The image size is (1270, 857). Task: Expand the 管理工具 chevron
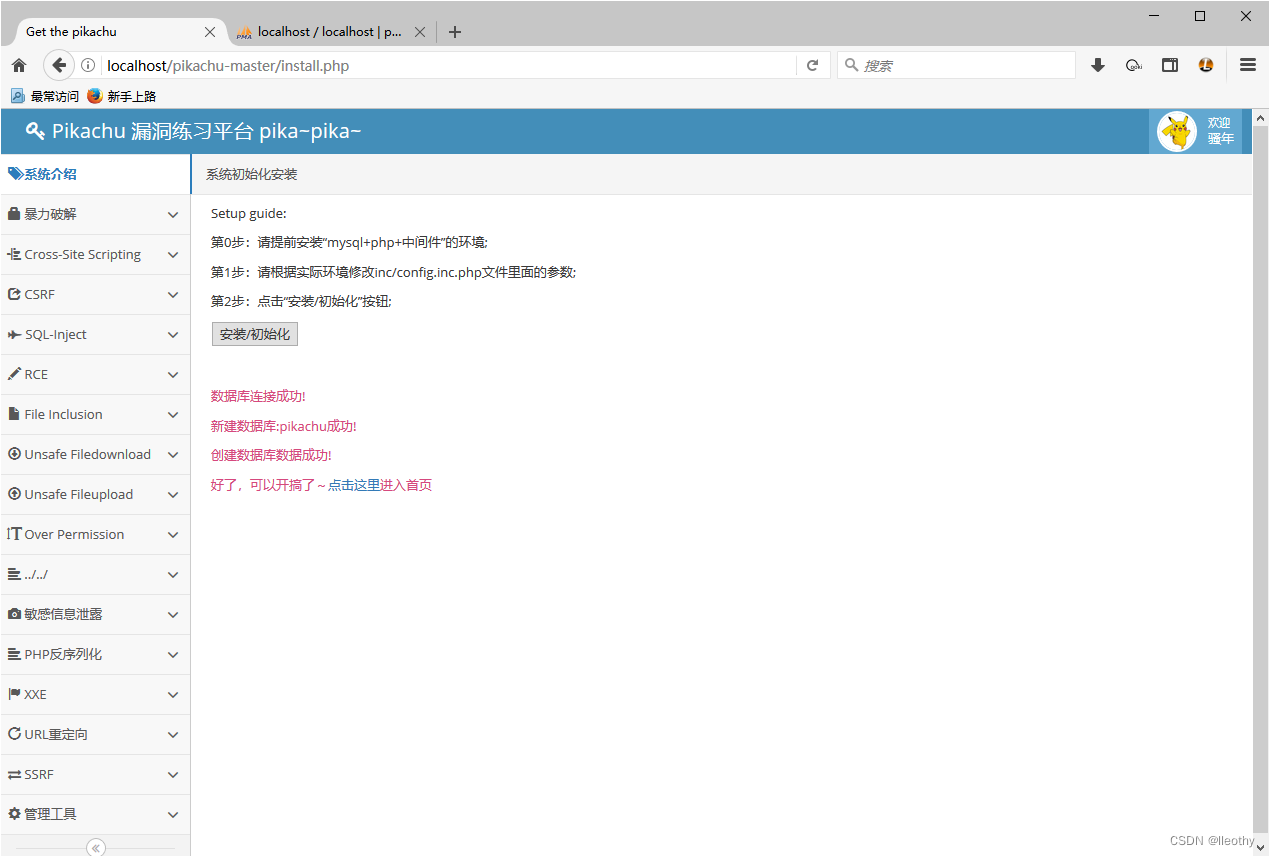[173, 815]
